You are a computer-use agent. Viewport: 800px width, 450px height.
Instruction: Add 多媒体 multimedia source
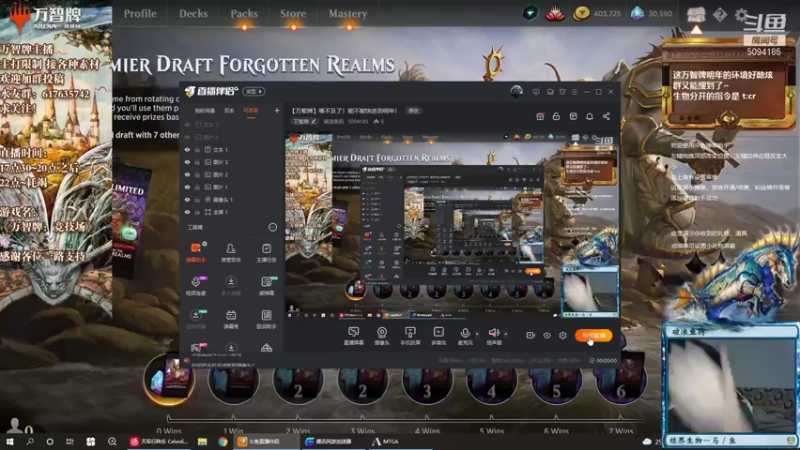click(438, 336)
